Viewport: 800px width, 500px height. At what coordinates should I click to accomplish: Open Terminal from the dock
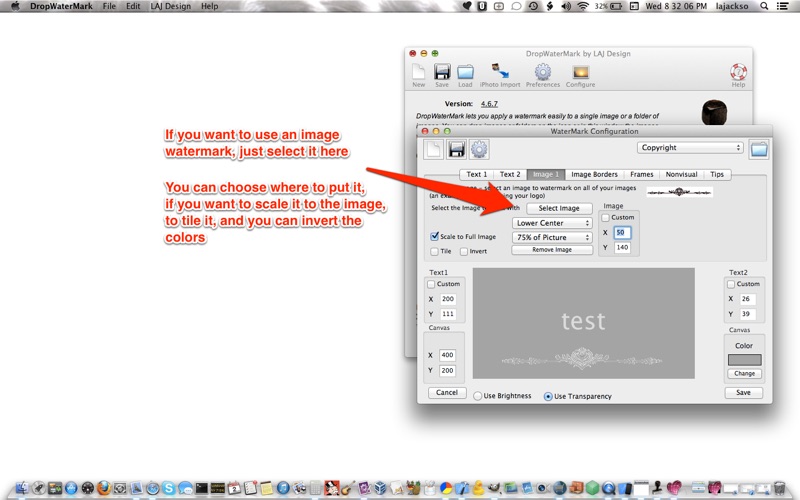pos(202,488)
